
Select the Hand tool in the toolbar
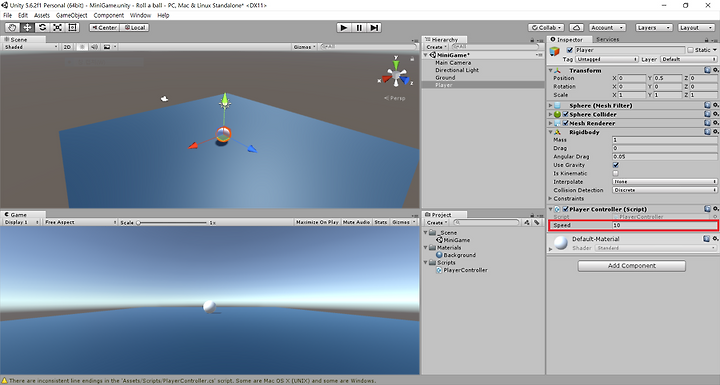click(x=12, y=28)
